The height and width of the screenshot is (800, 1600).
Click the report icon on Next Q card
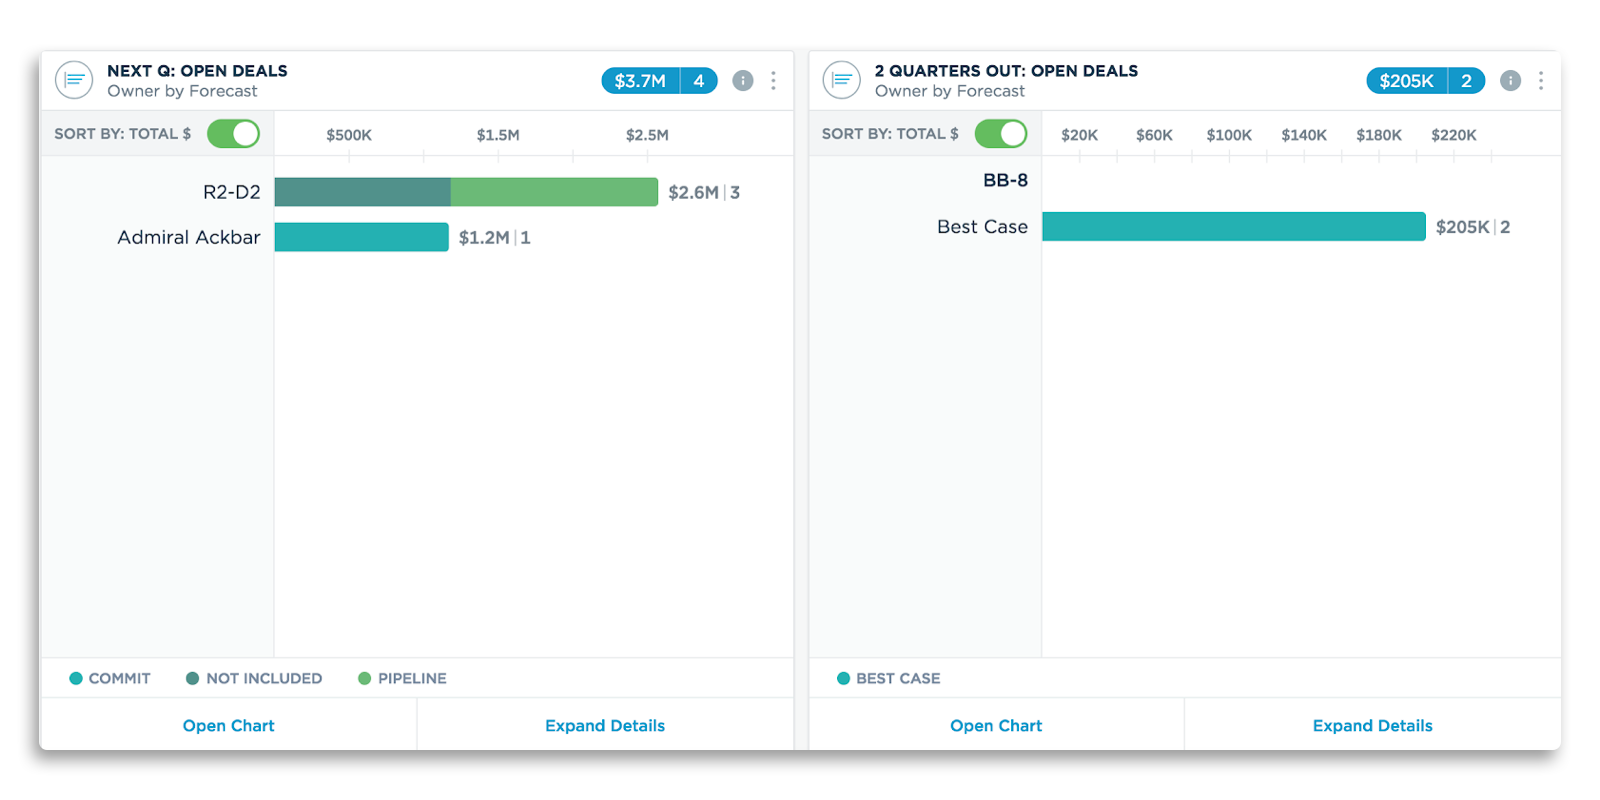(74, 80)
